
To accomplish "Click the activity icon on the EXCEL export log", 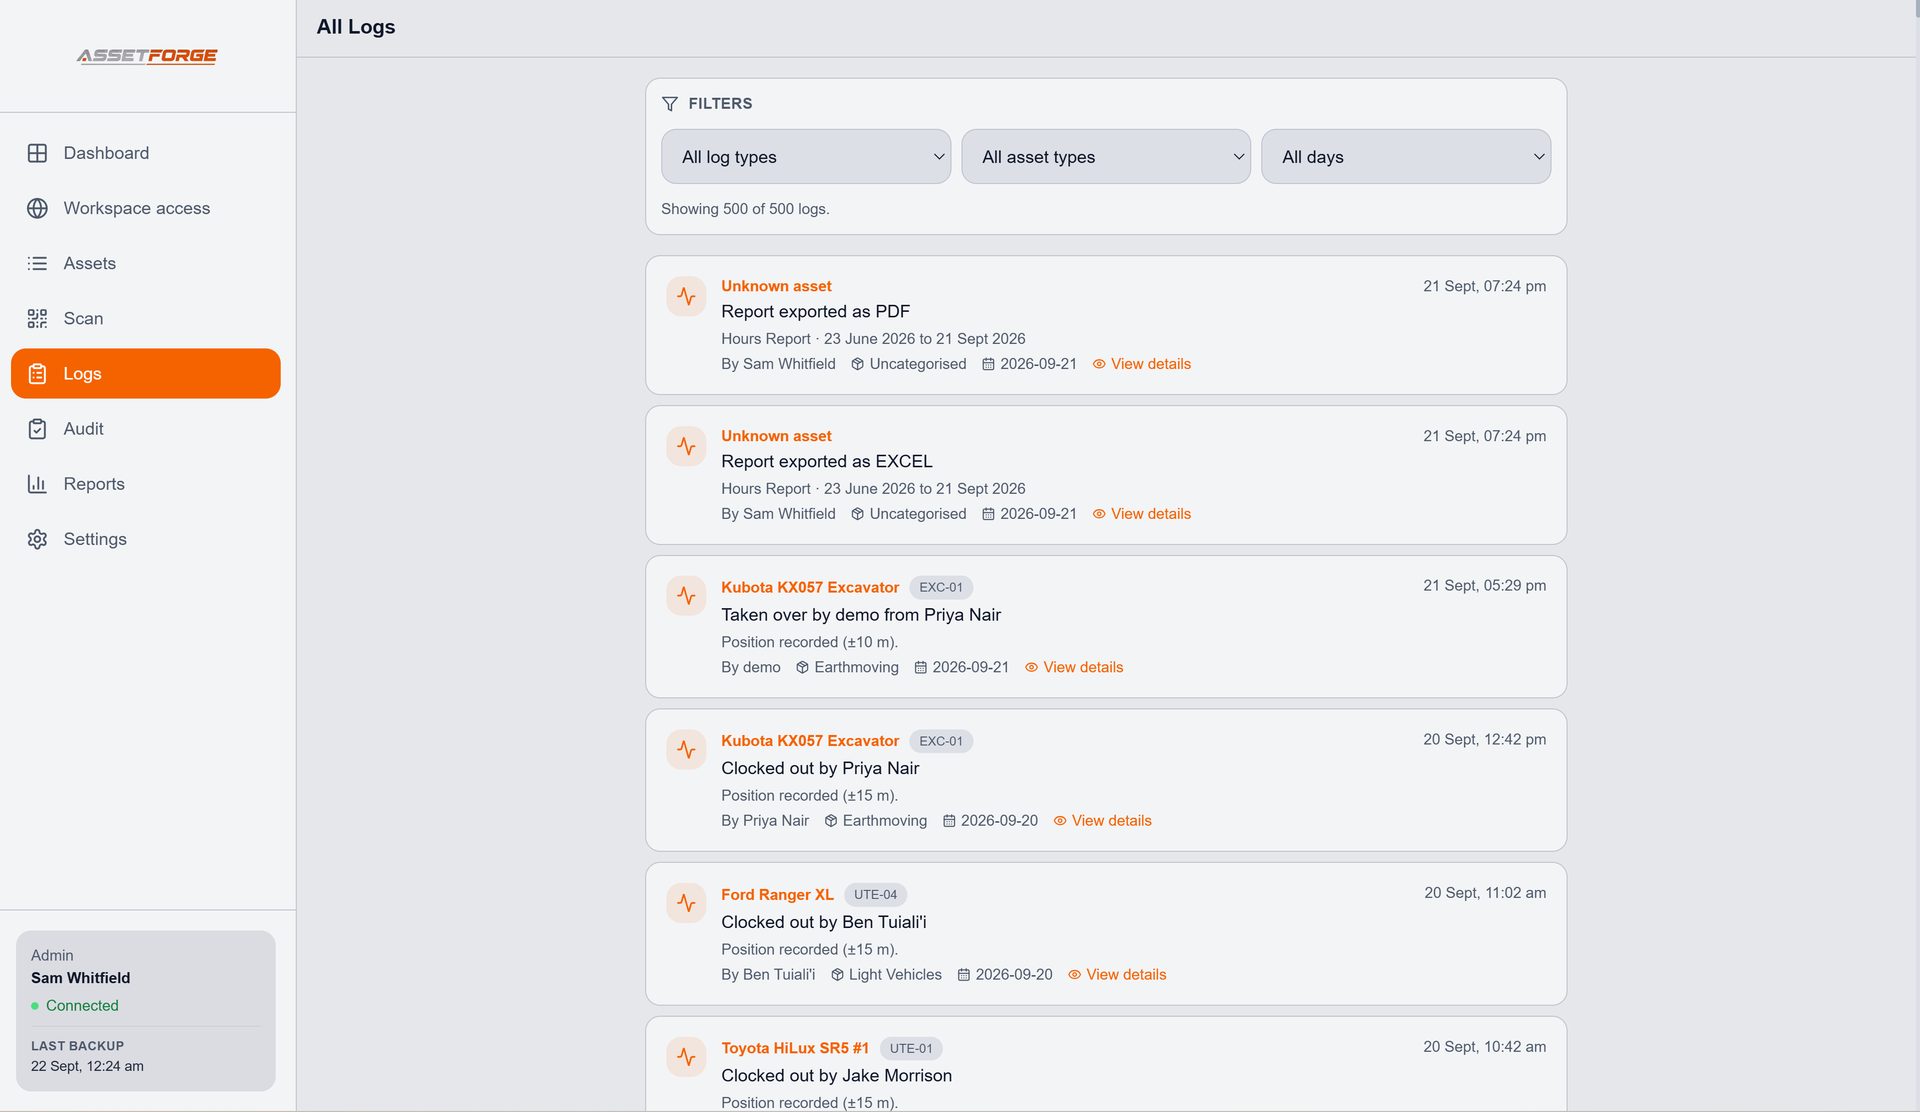I will coord(686,446).
